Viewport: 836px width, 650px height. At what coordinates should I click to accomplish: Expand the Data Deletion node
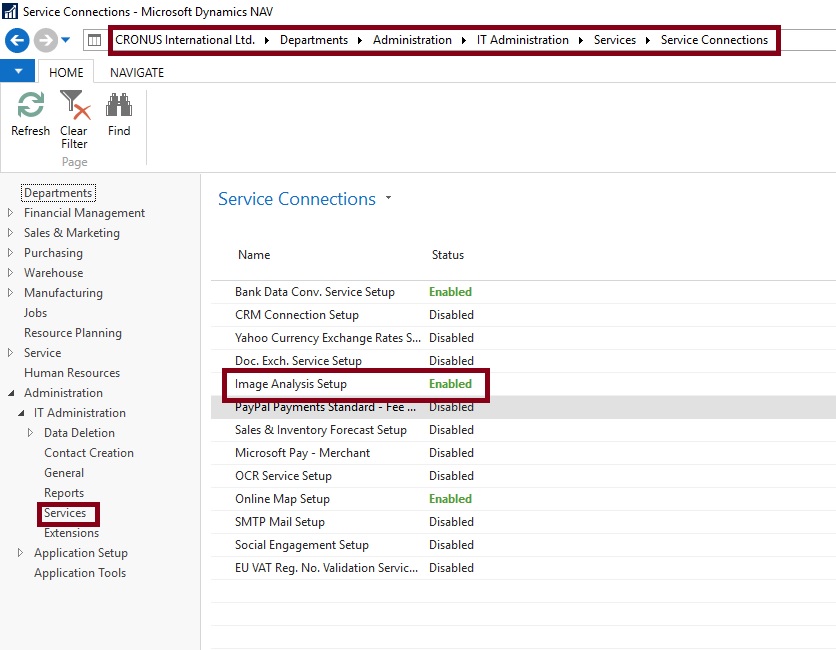(31, 433)
